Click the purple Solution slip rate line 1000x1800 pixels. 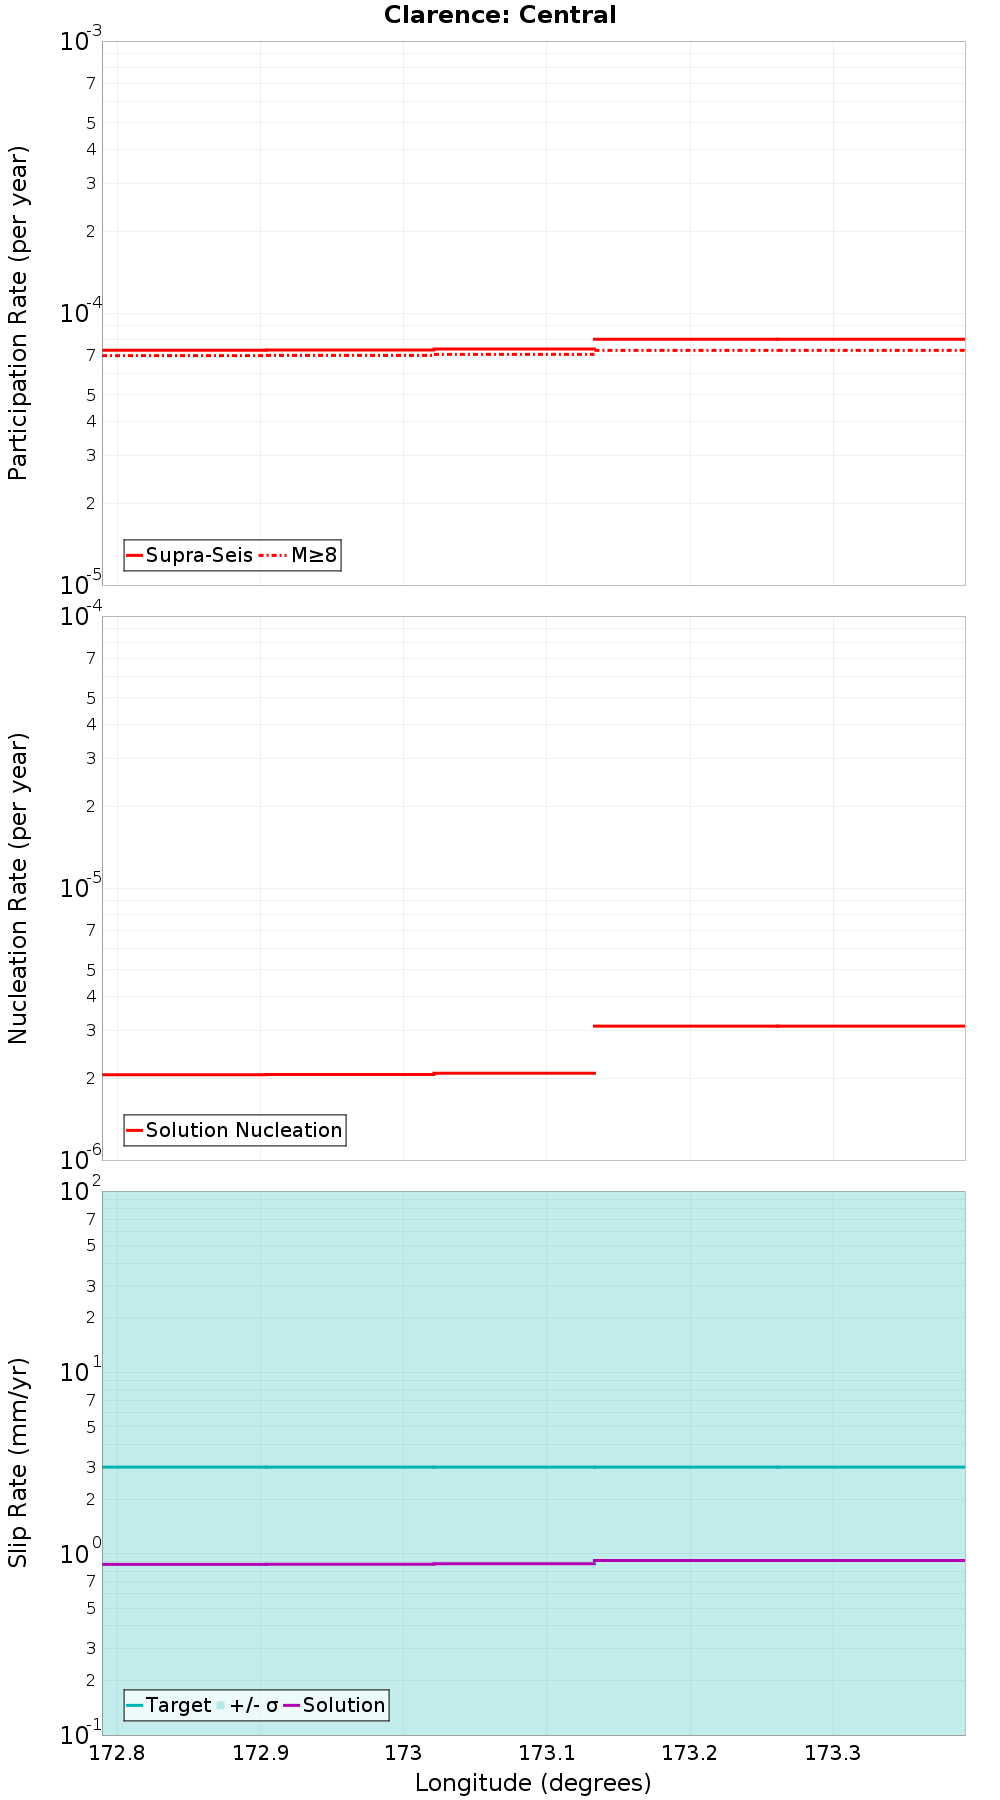(533, 1562)
